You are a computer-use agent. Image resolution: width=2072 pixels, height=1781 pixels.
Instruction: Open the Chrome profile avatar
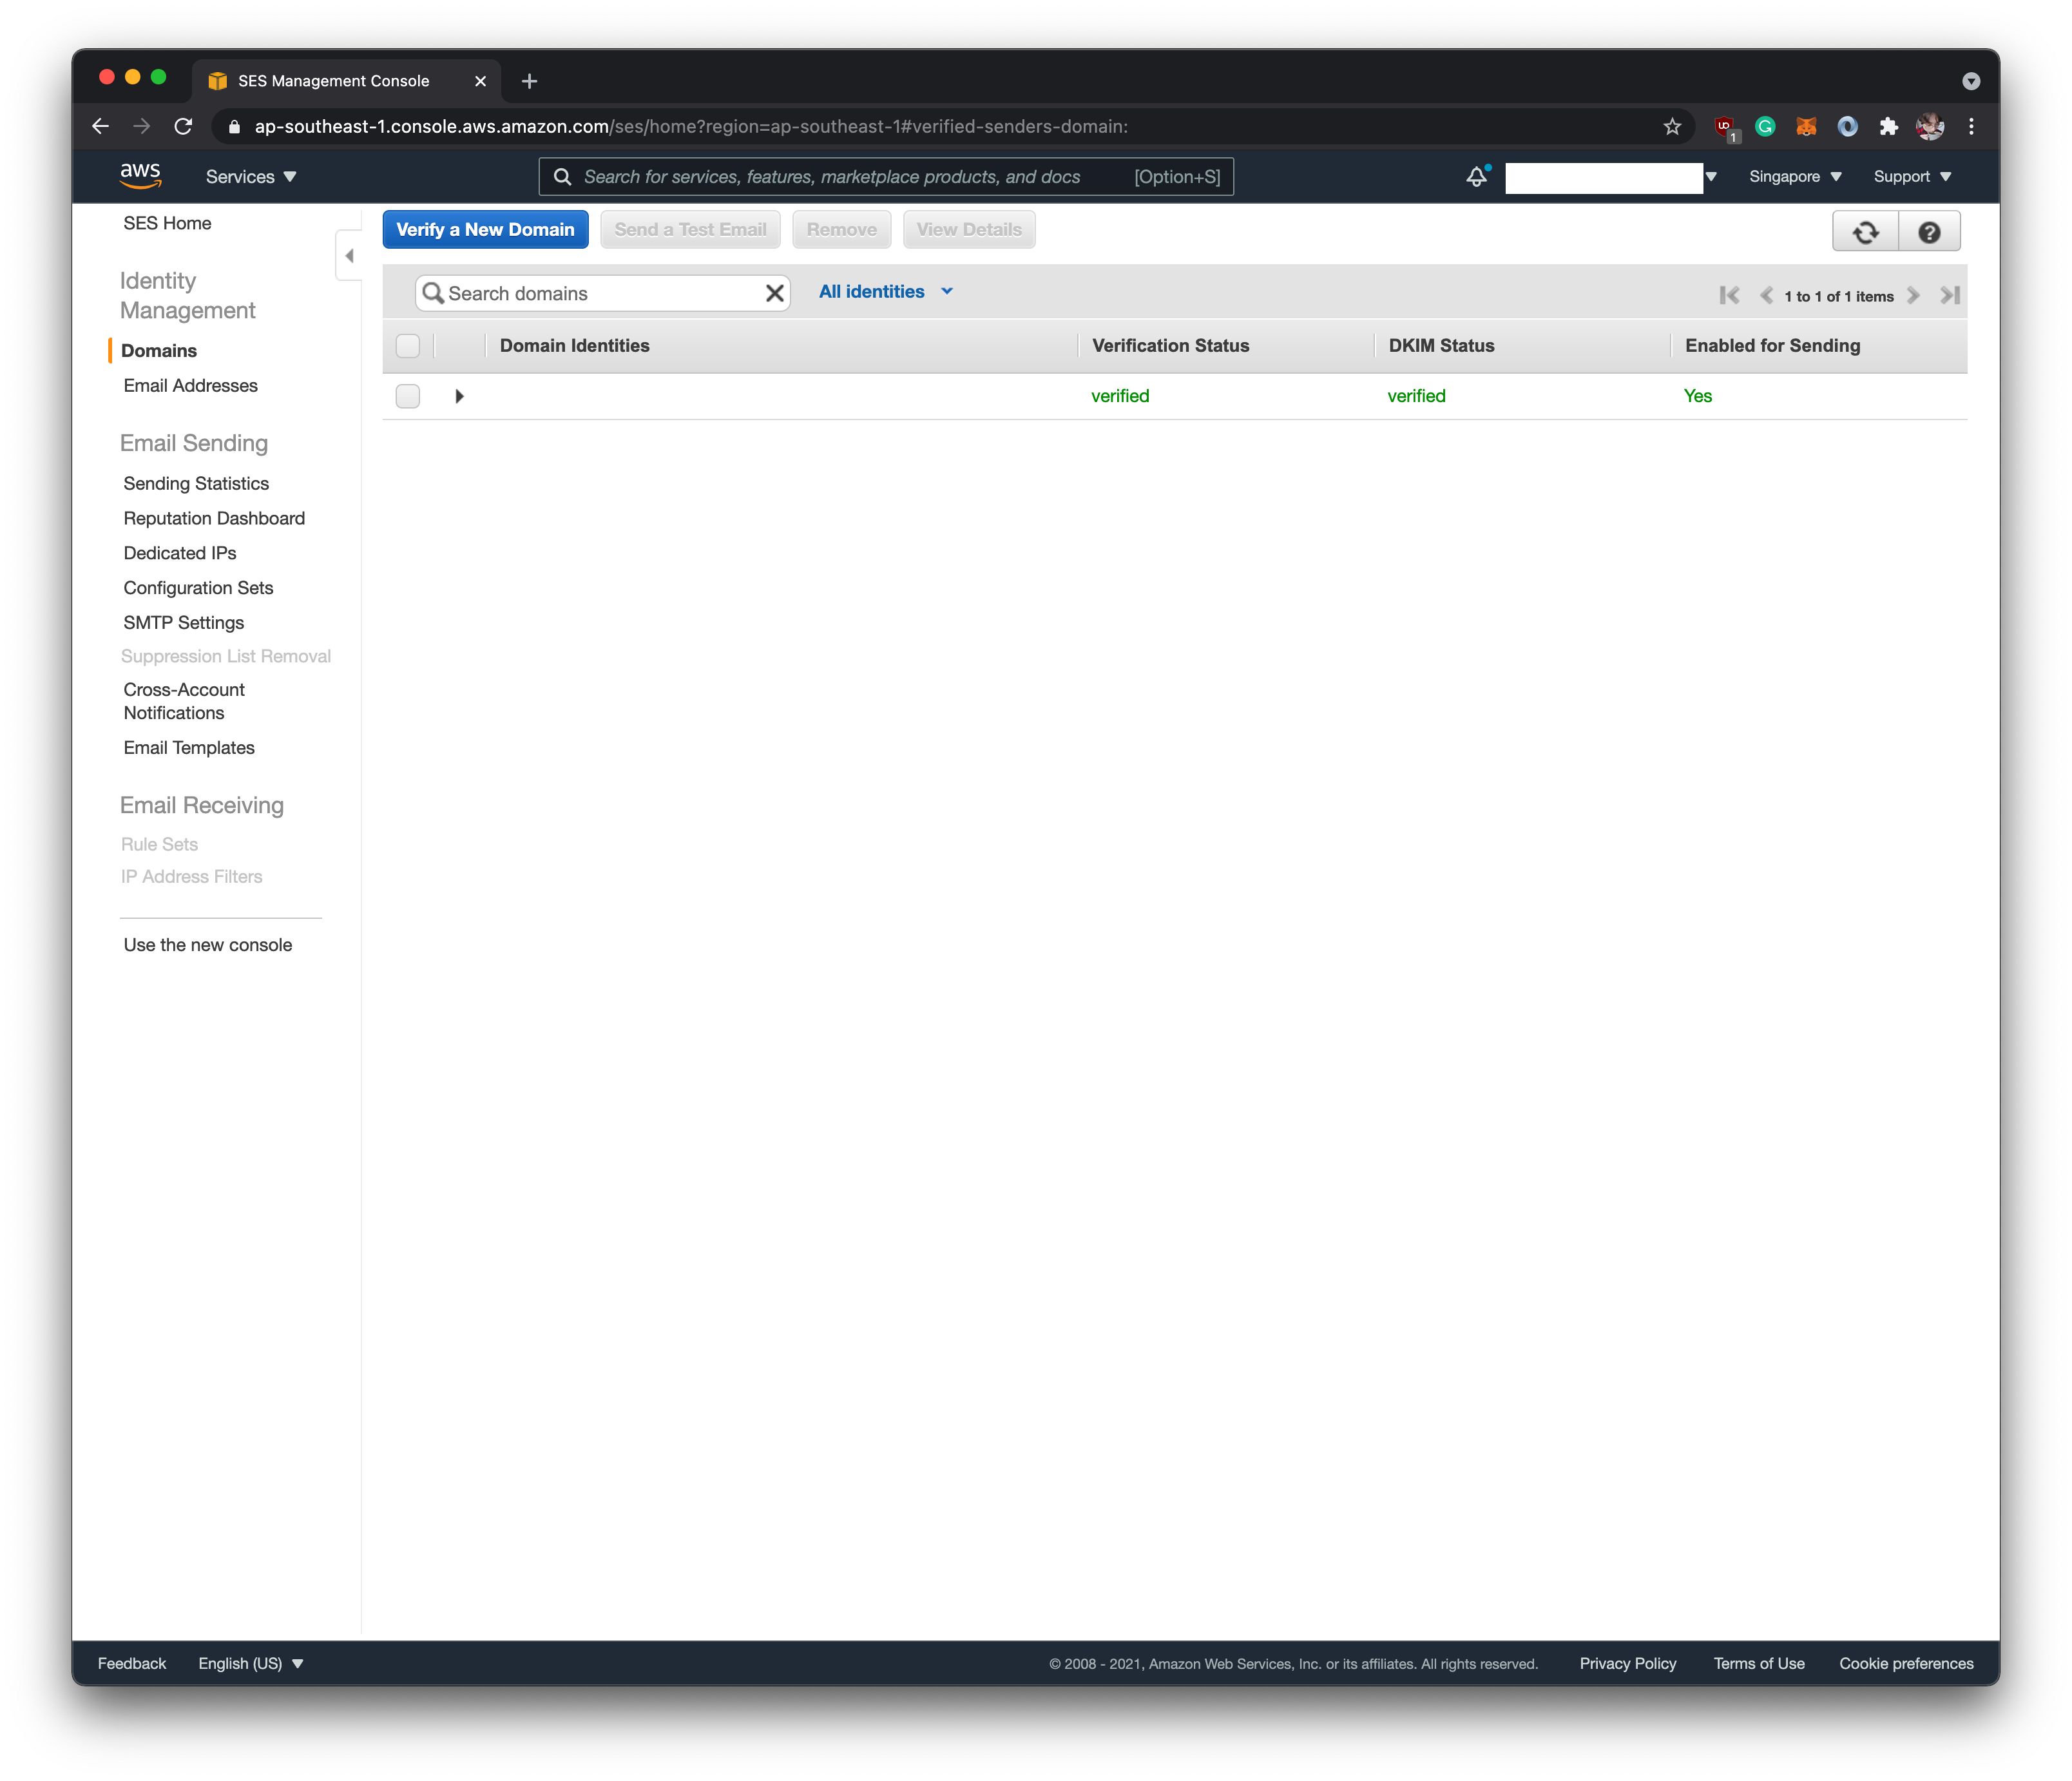click(1930, 126)
